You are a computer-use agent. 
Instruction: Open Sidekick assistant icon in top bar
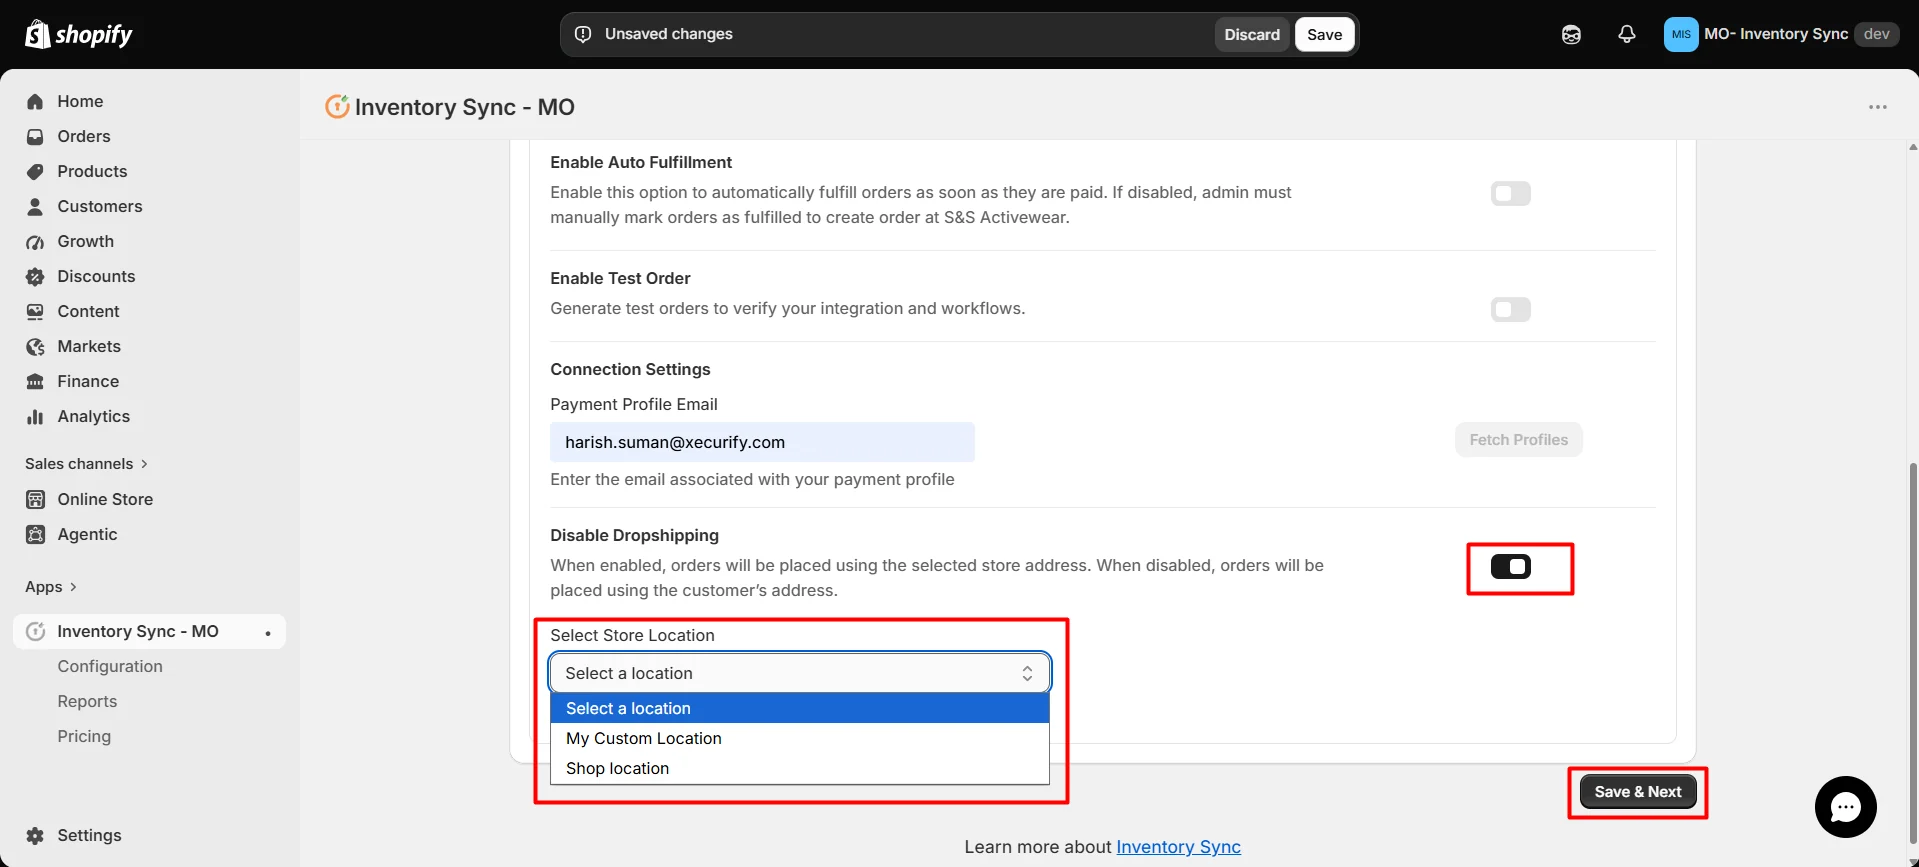point(1571,34)
